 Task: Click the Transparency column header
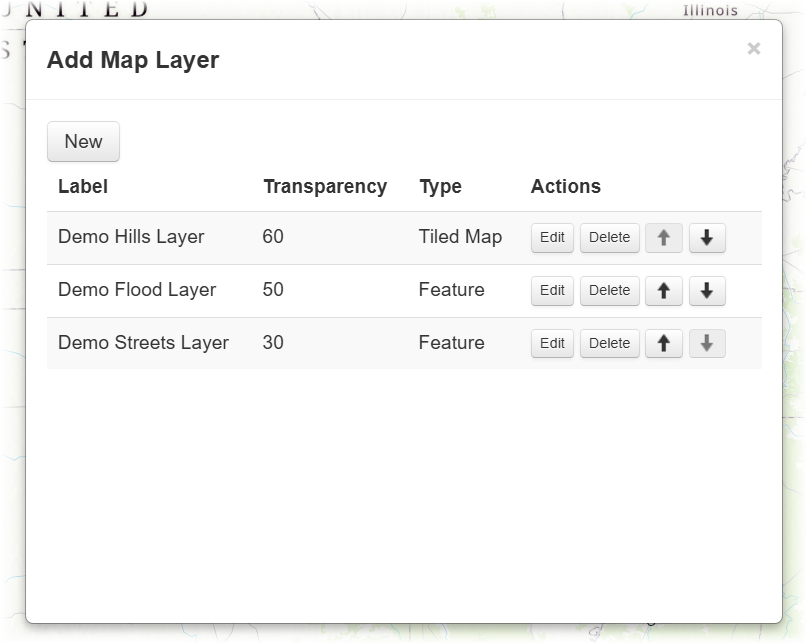tap(325, 186)
